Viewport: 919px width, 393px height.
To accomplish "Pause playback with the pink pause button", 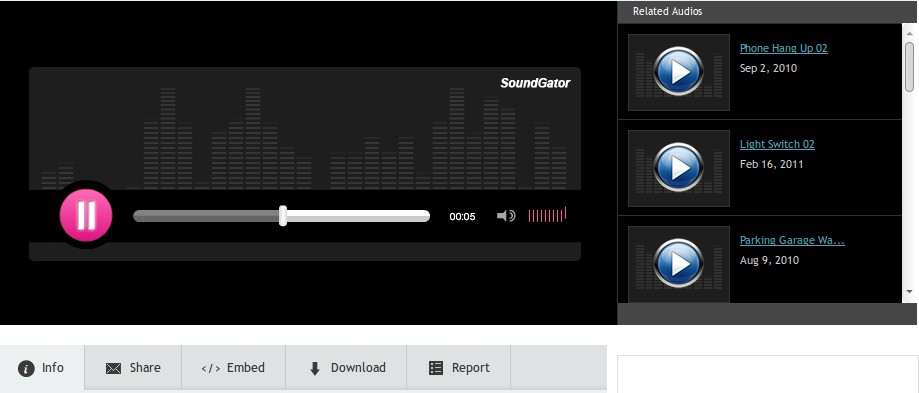I will (x=86, y=215).
